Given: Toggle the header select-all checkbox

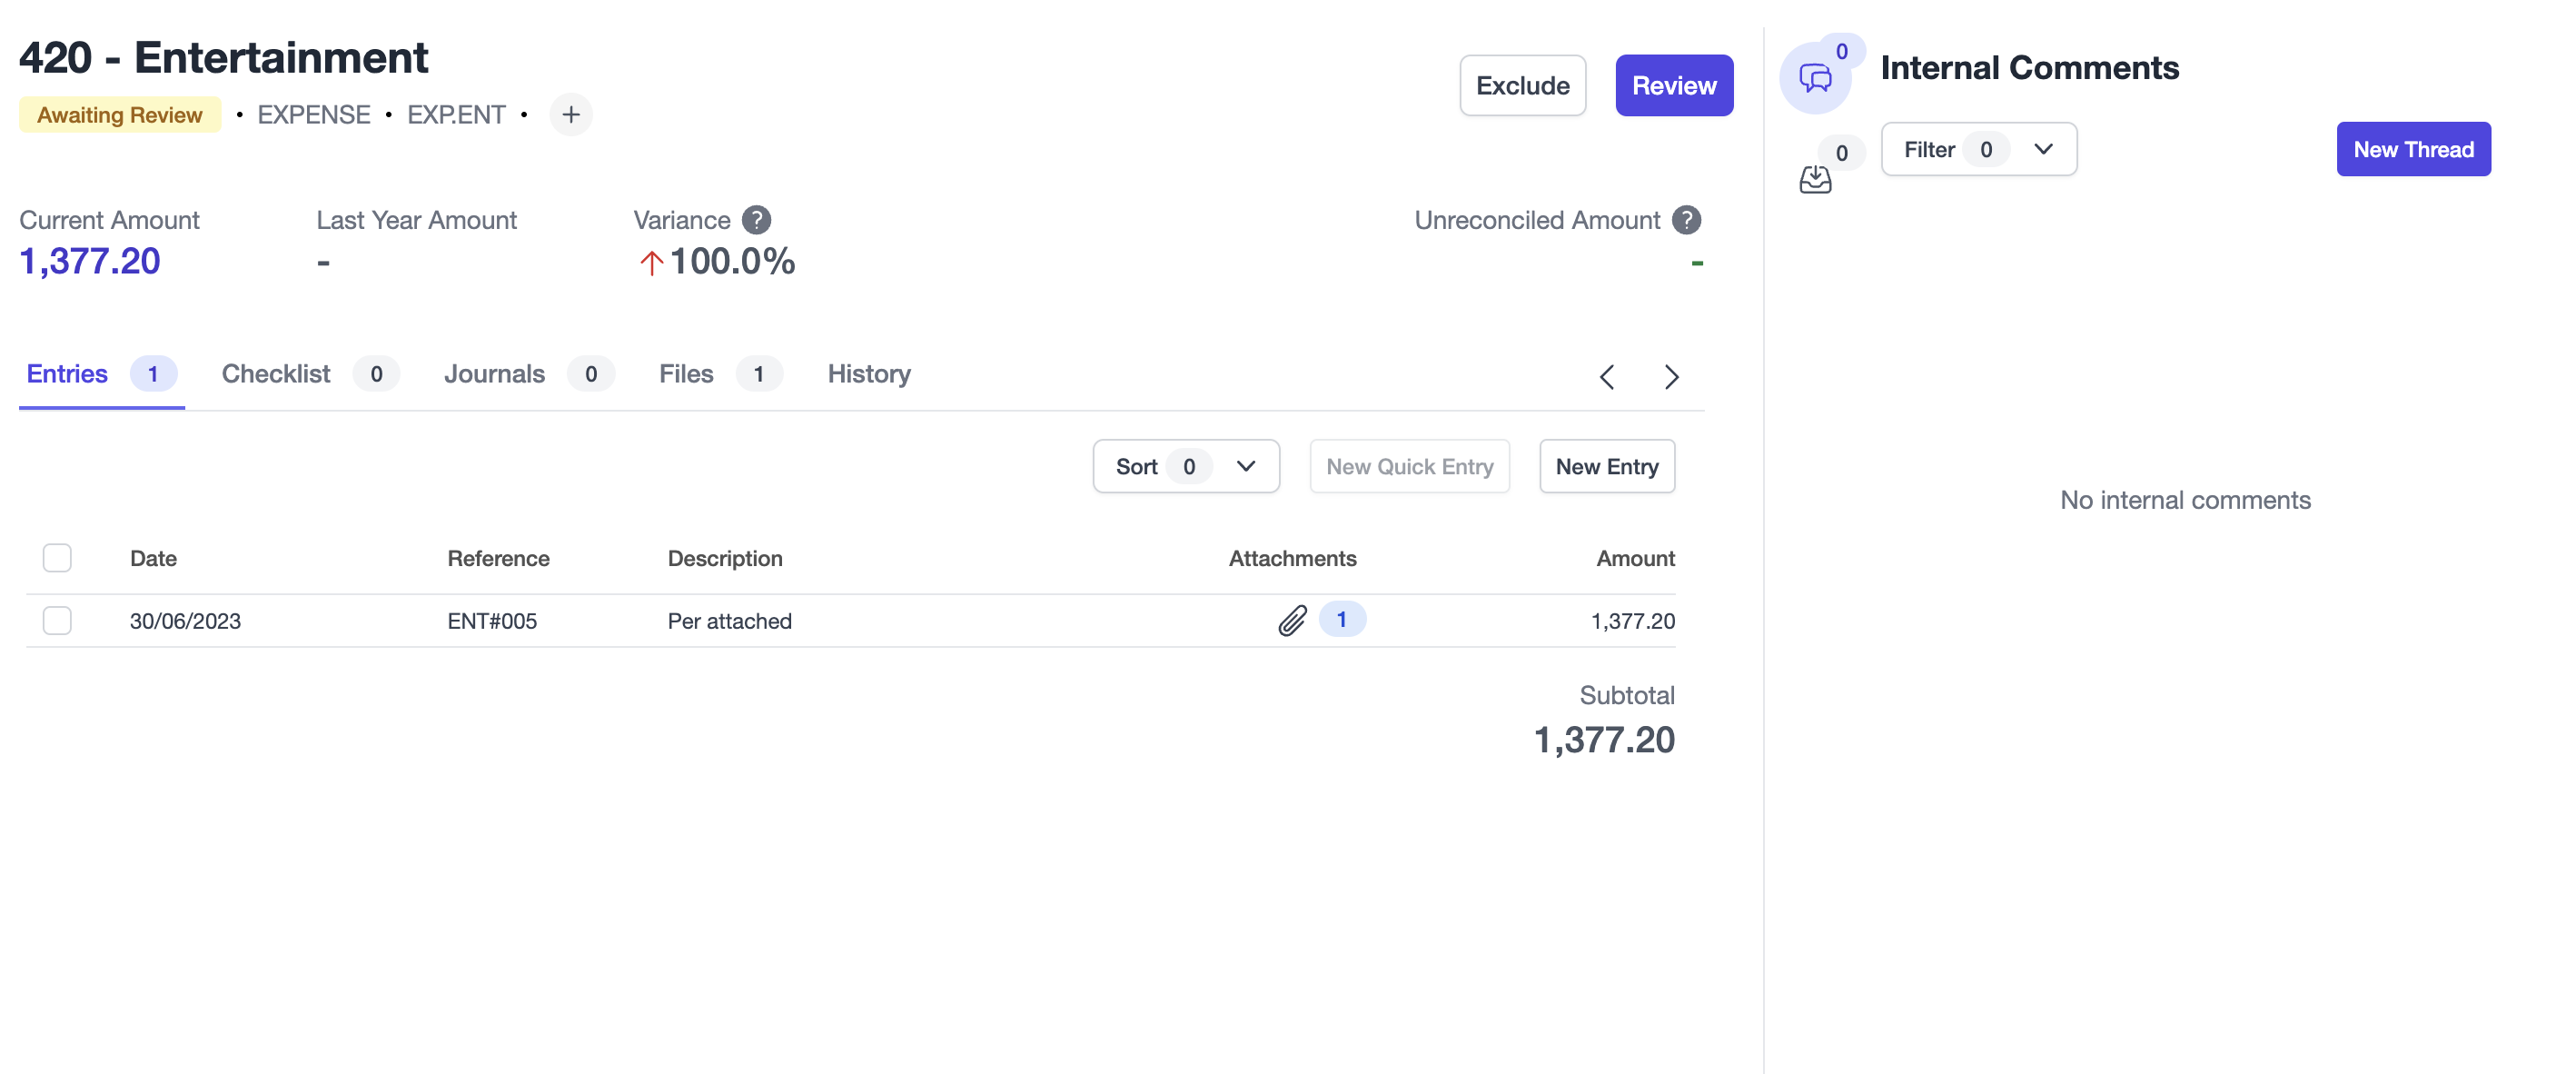Looking at the screenshot, I should pos(55,557).
